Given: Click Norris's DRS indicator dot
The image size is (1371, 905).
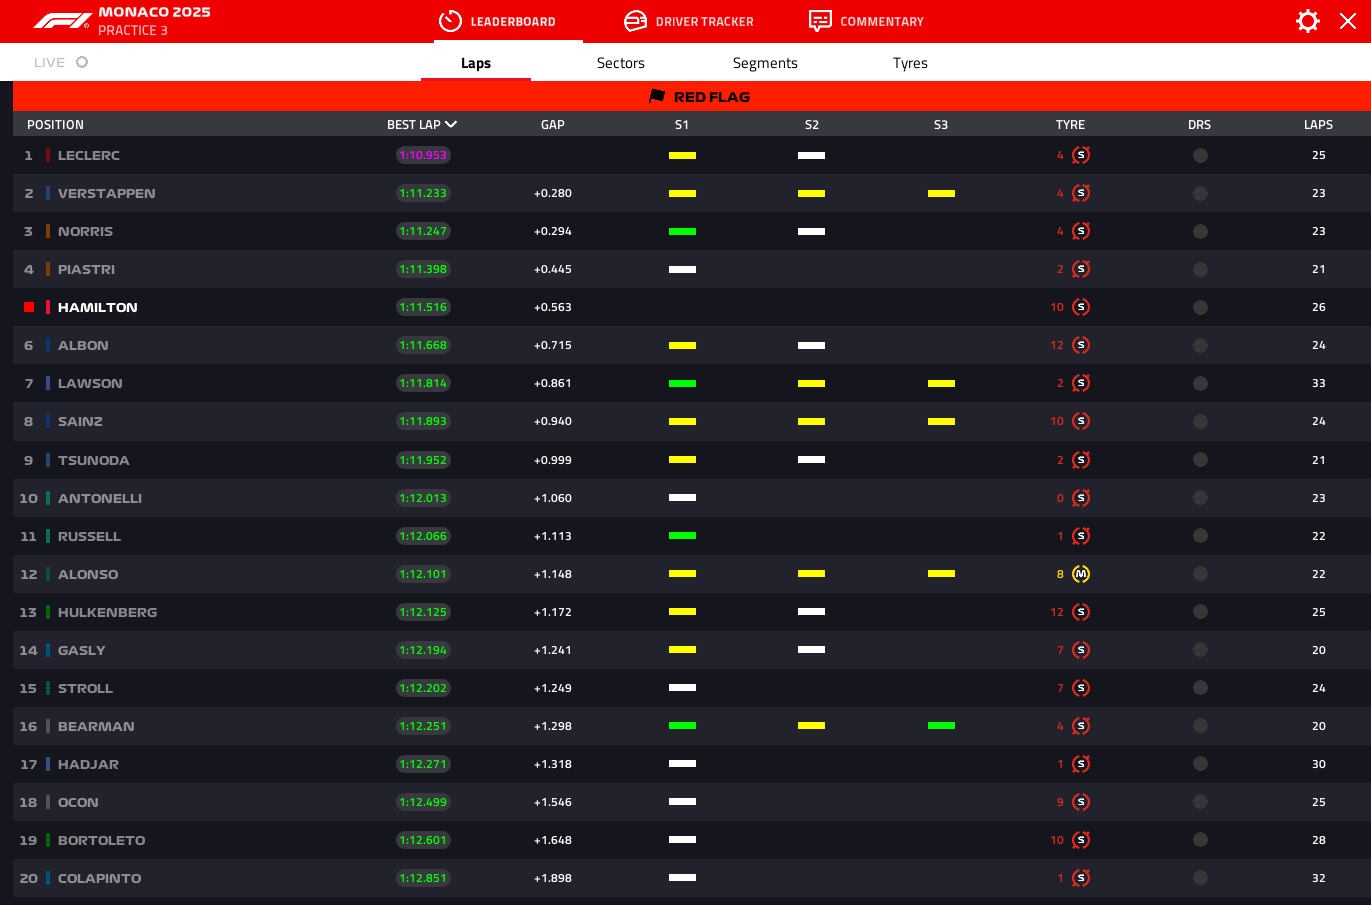Looking at the screenshot, I should click(1200, 231).
